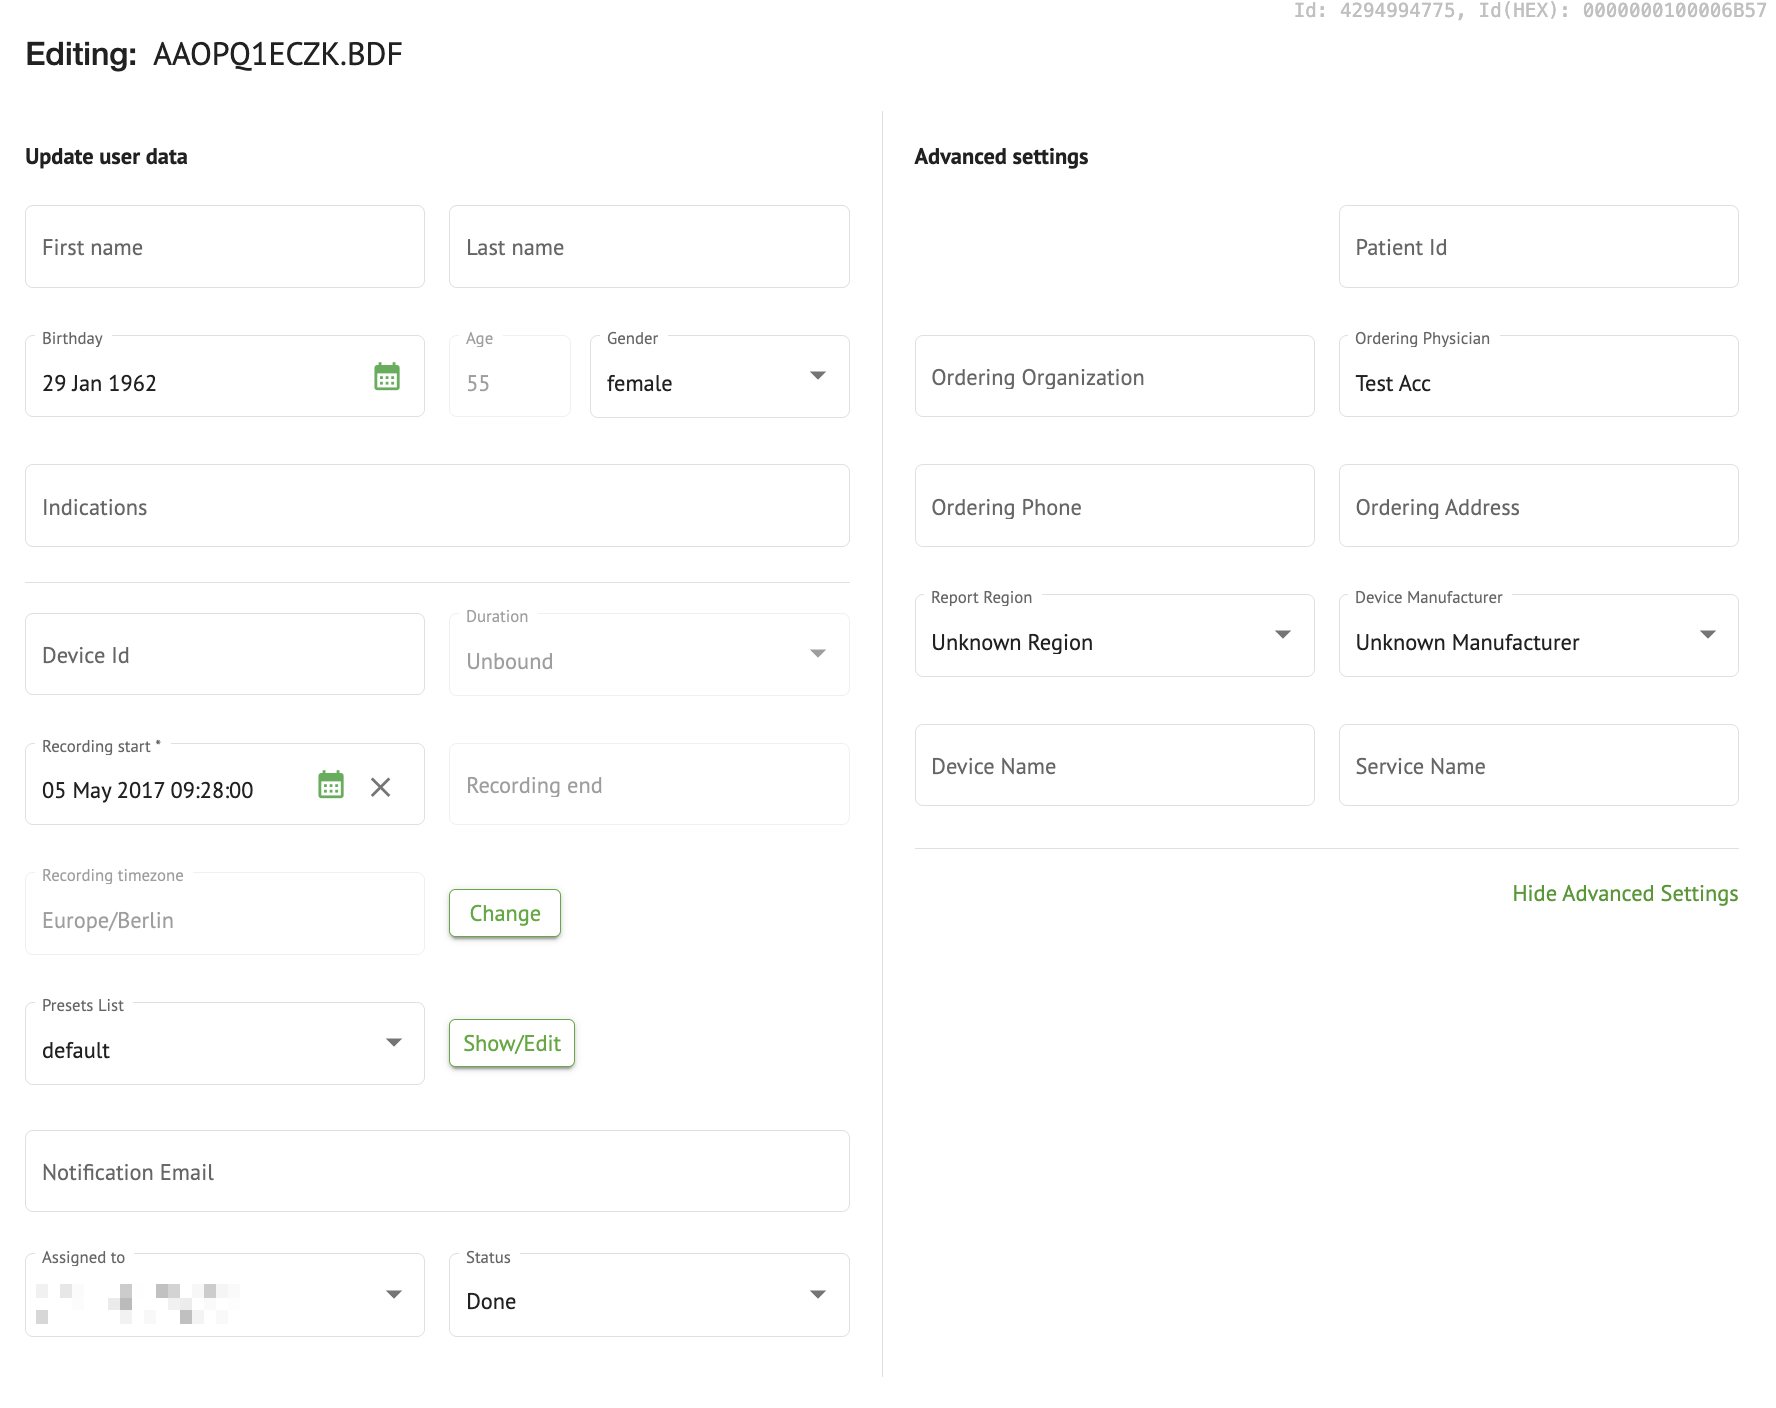1776x1408 pixels.
Task: Click the Patient Id input
Action: (x=1537, y=247)
